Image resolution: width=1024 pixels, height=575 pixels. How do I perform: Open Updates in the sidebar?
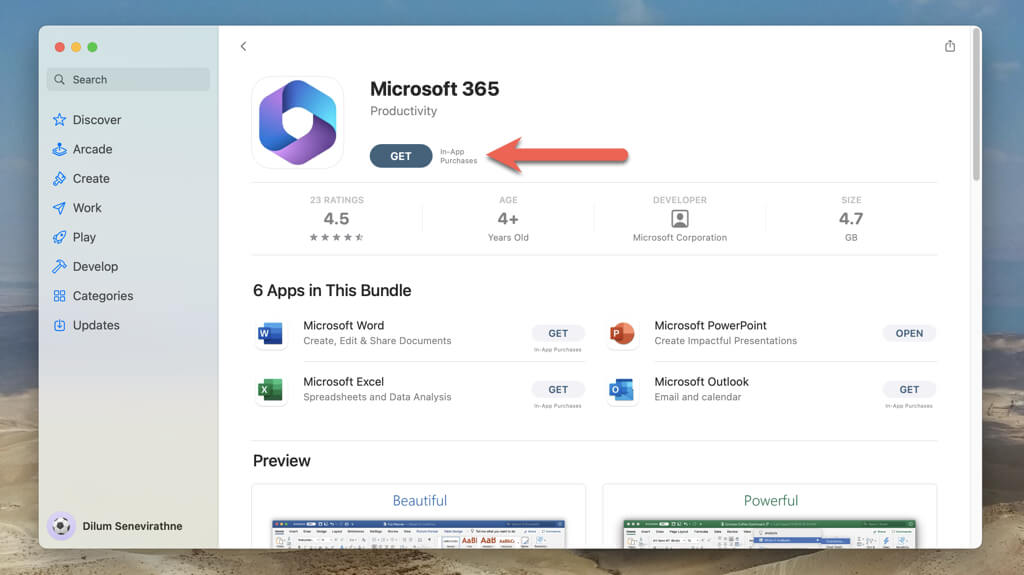[96, 325]
